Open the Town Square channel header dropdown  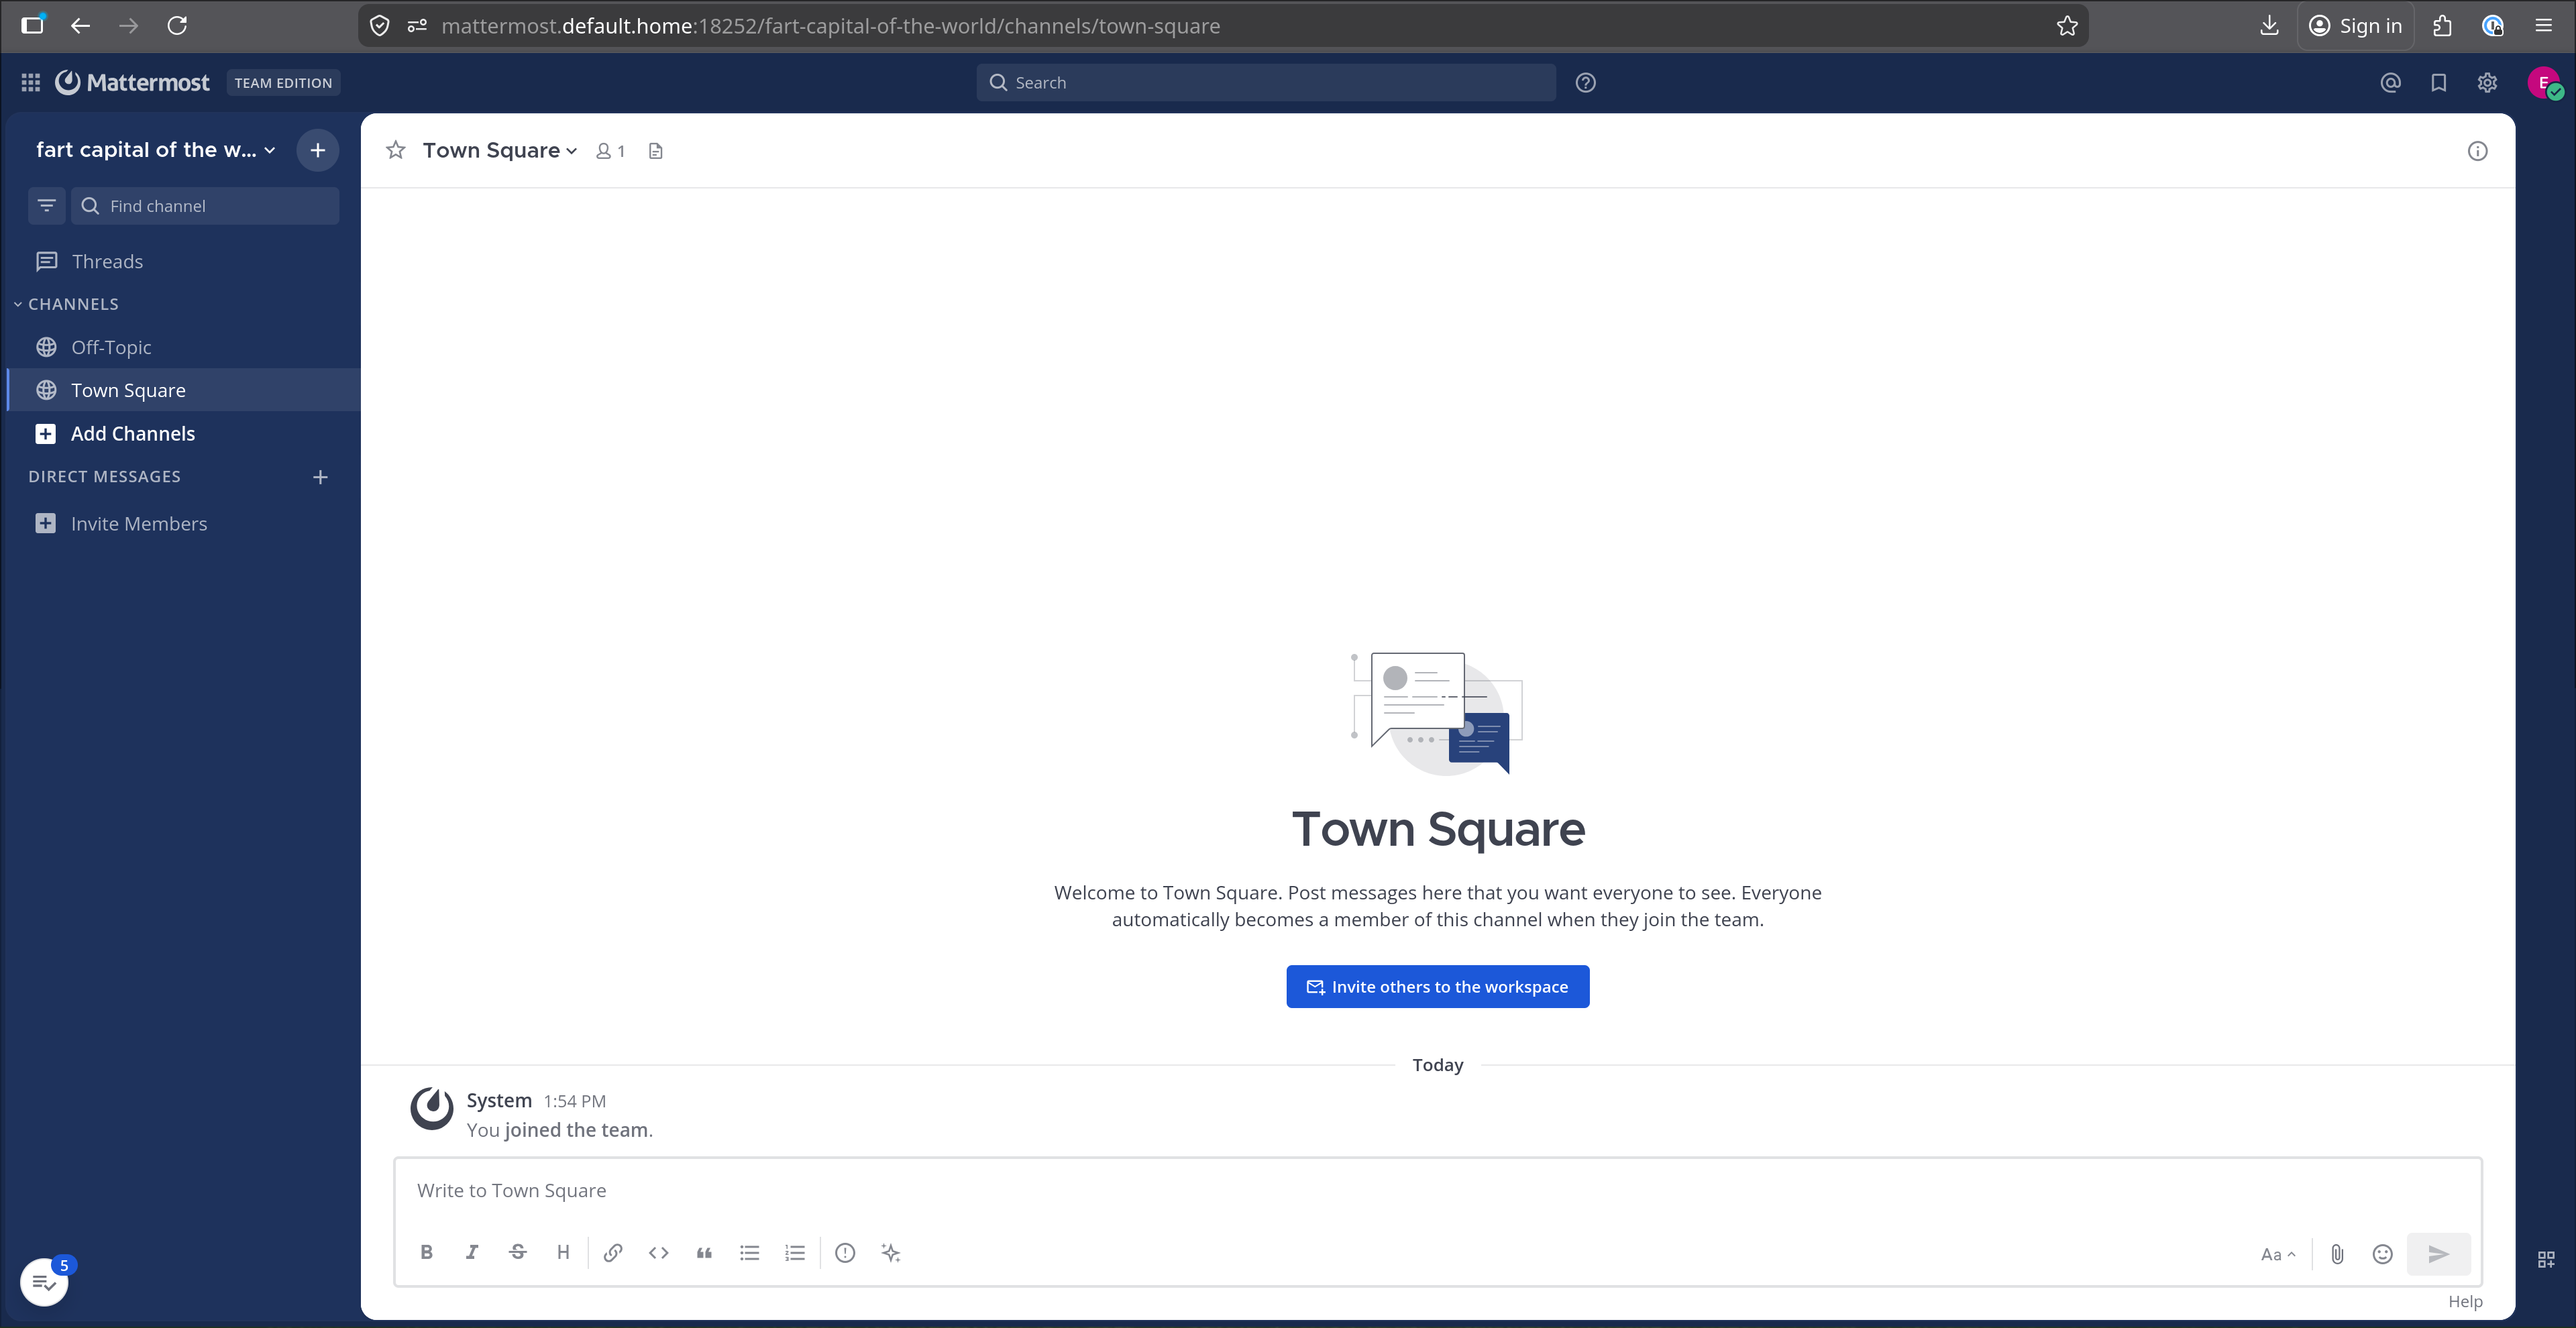point(500,150)
